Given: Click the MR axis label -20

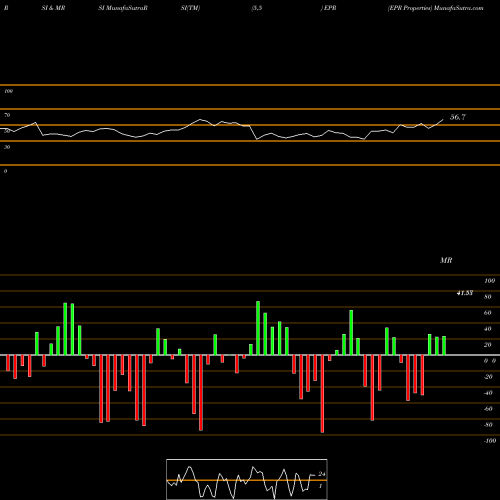Looking at the screenshot, I should click(488, 377).
